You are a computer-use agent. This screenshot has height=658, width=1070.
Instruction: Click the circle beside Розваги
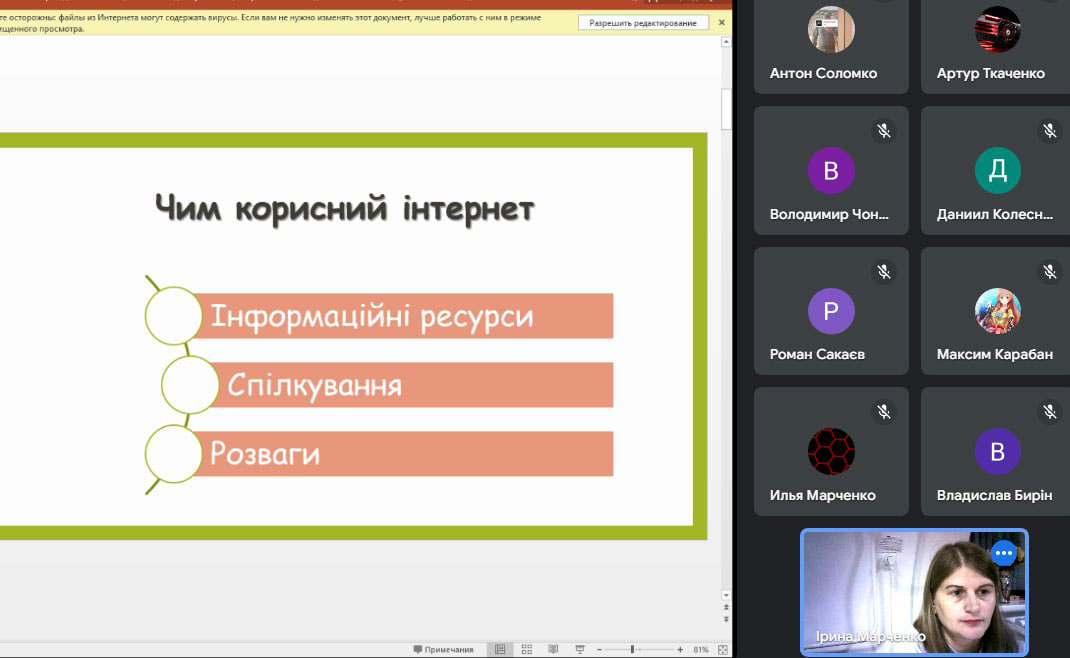coord(173,454)
